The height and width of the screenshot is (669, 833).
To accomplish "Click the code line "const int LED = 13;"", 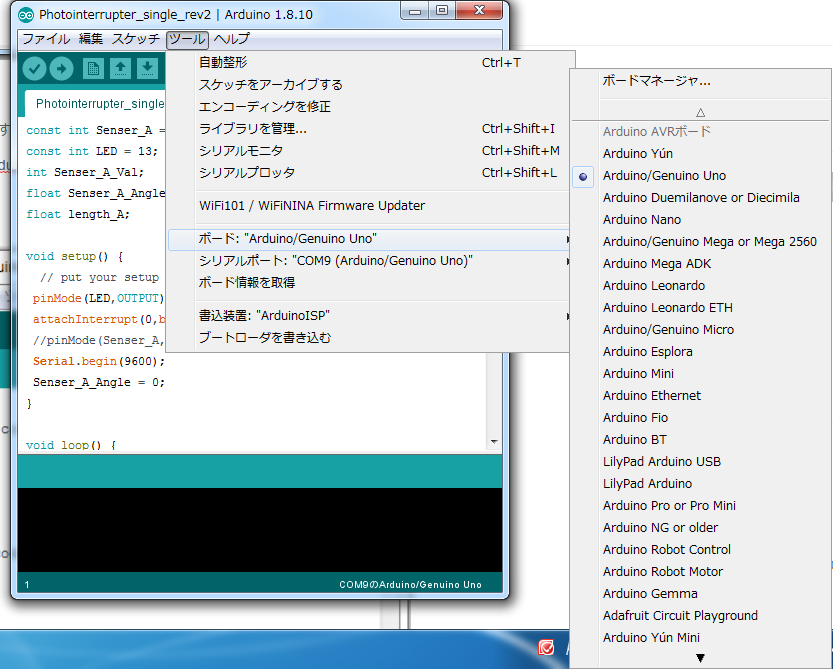I will [x=92, y=151].
